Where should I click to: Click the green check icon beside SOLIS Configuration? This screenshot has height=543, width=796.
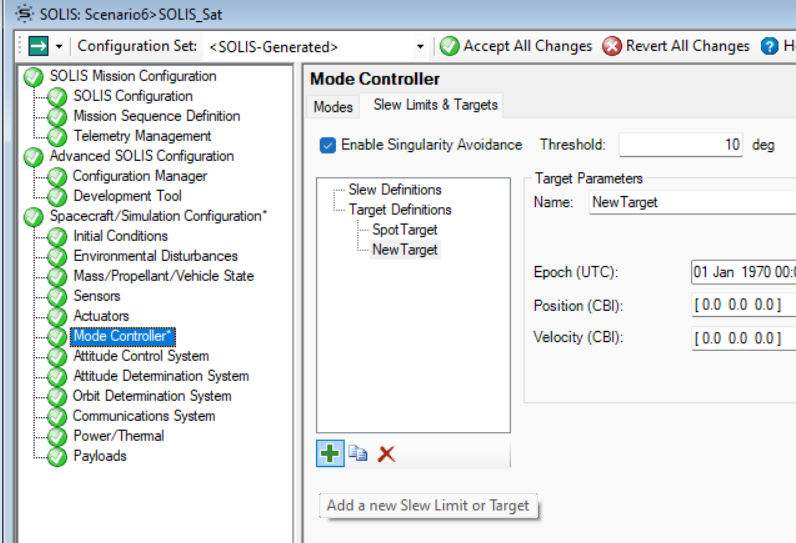tap(57, 97)
